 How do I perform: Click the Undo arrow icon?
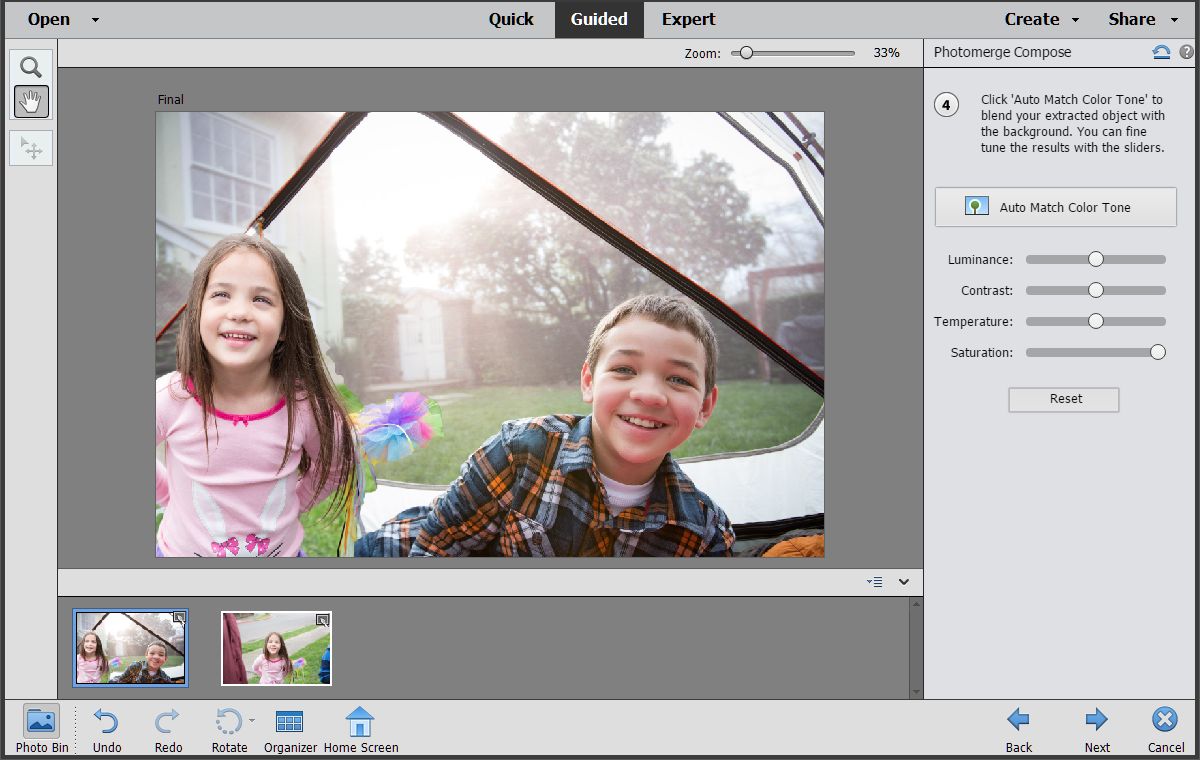tap(106, 722)
